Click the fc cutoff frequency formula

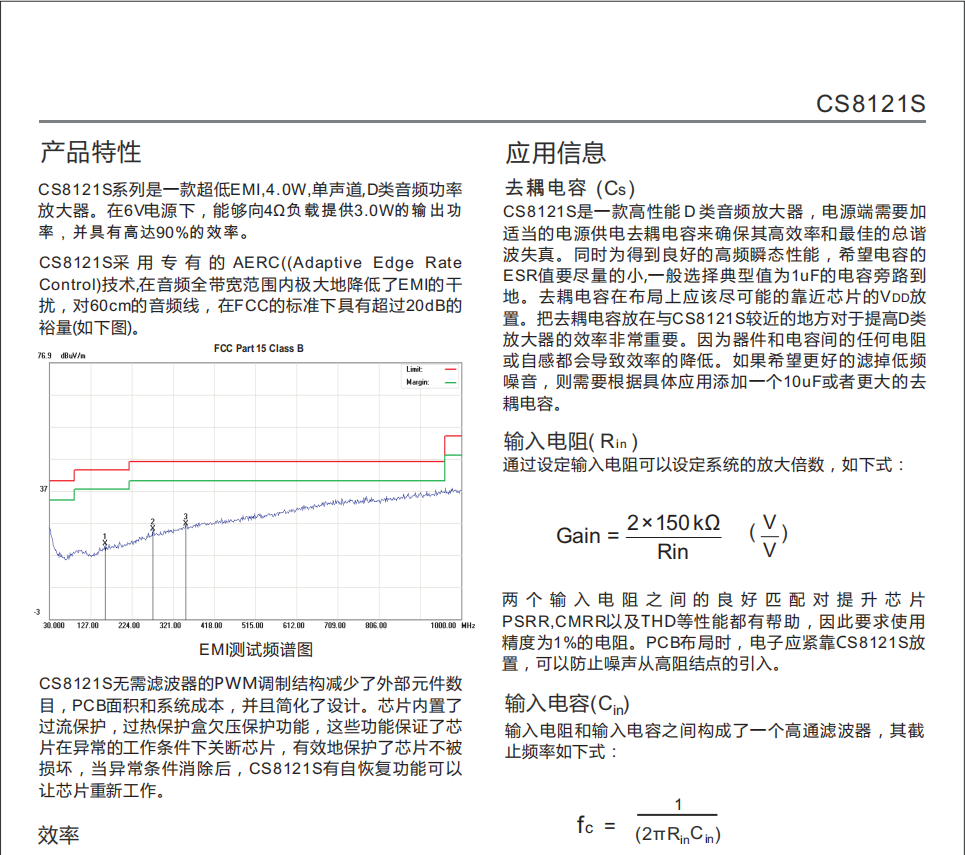coord(649,823)
